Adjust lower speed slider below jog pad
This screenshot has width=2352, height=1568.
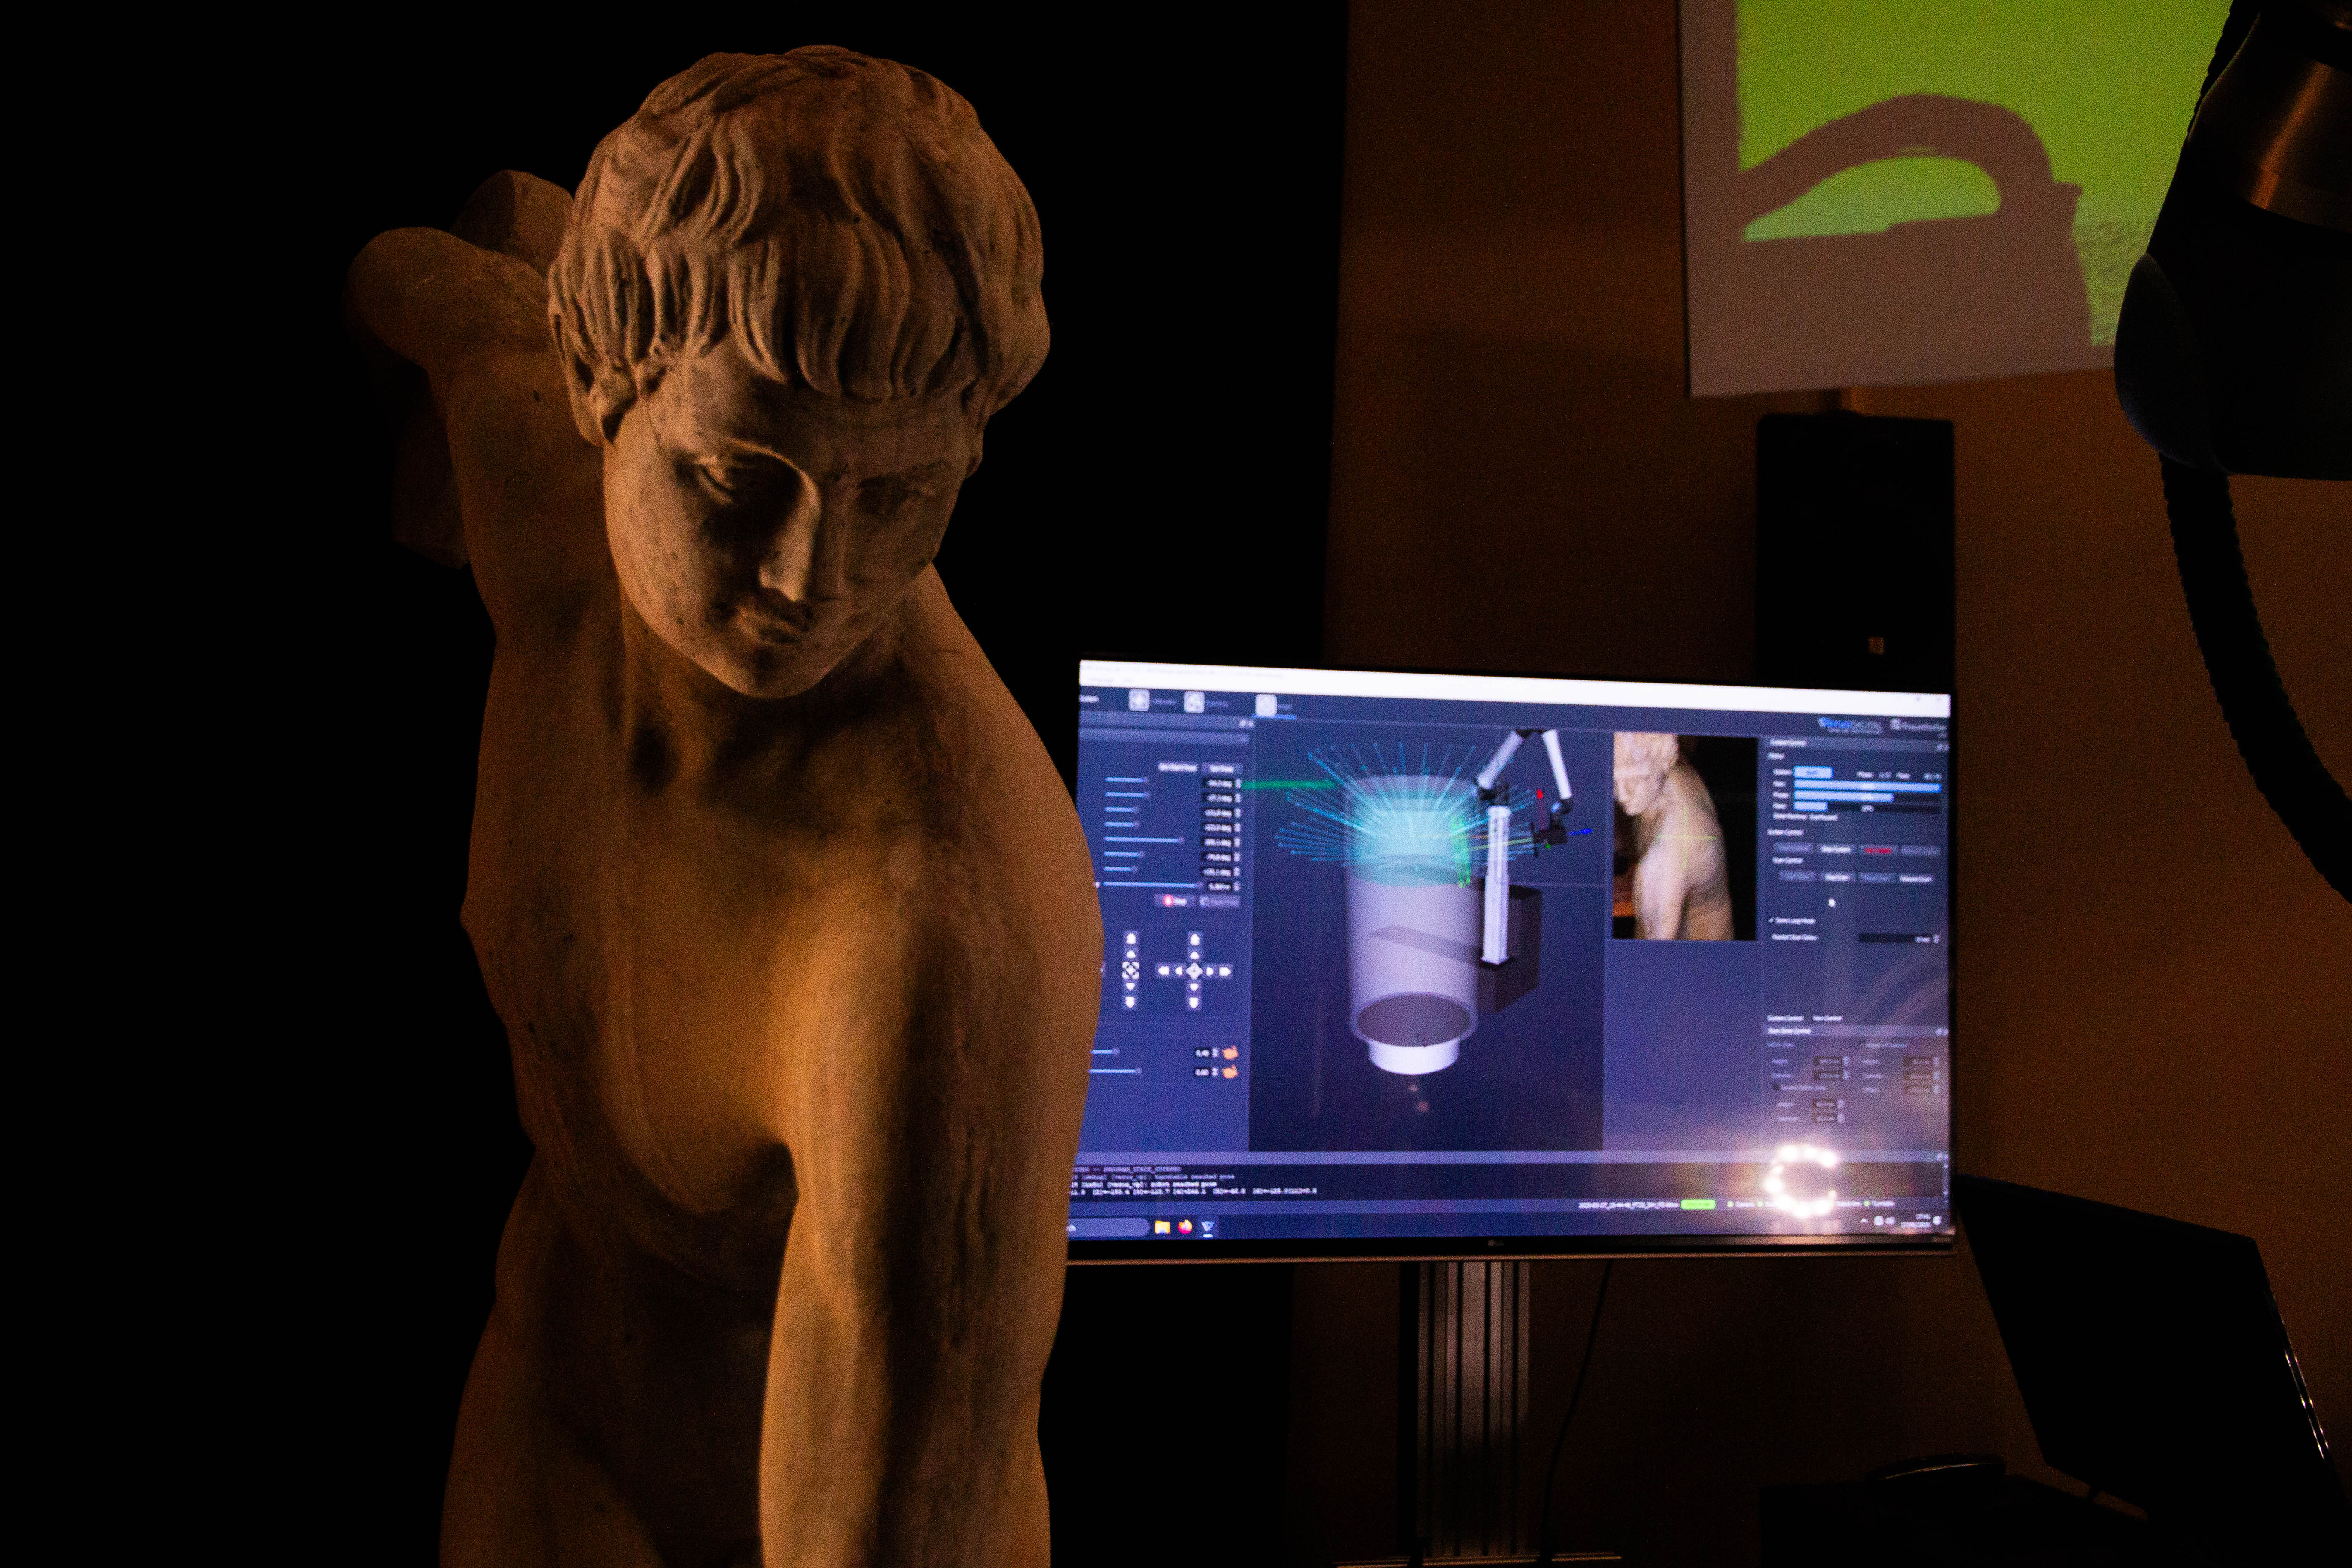pos(1114,1072)
